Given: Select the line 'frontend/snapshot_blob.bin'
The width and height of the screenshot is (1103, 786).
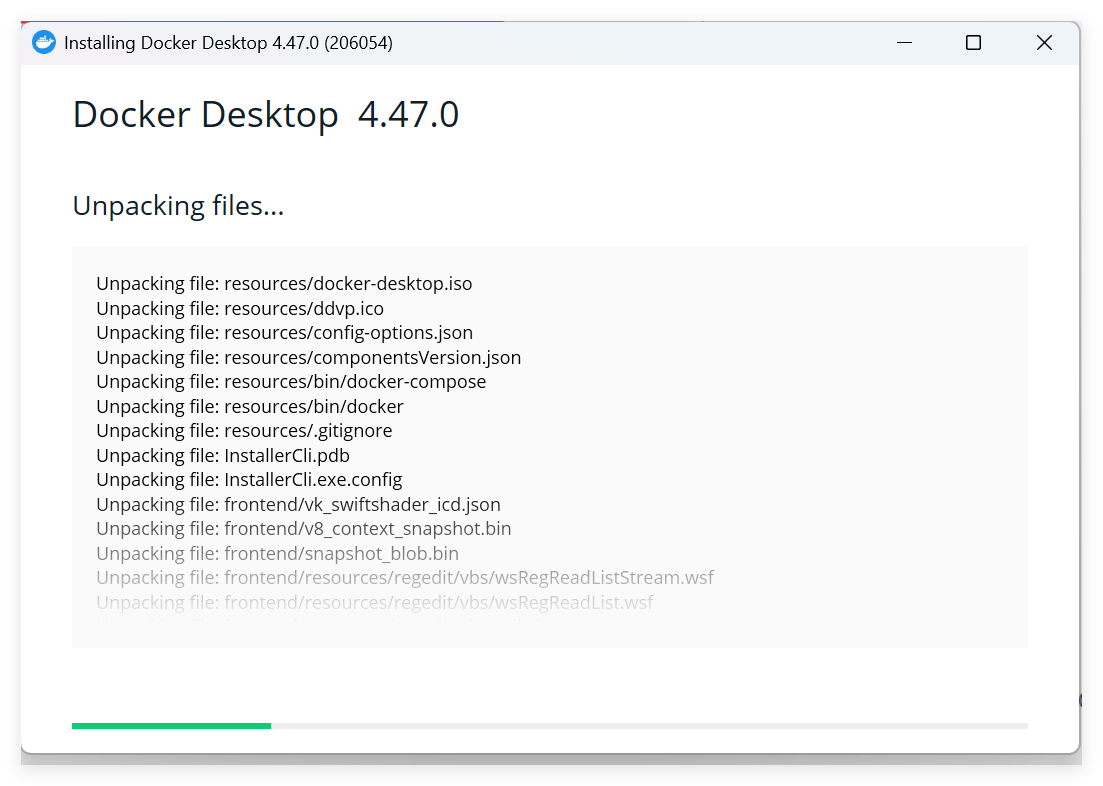Looking at the screenshot, I should 277,554.
